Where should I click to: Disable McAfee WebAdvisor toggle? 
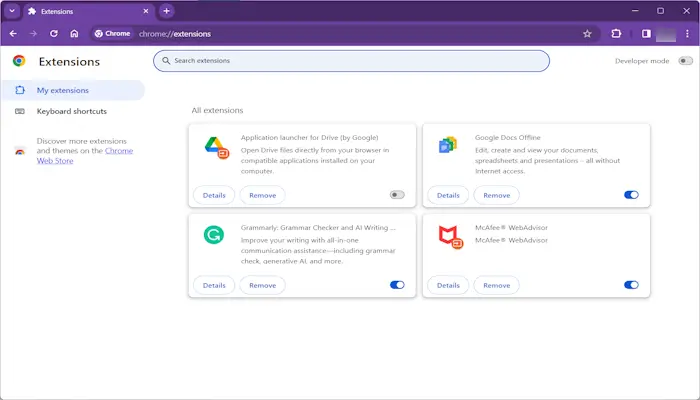pos(631,285)
